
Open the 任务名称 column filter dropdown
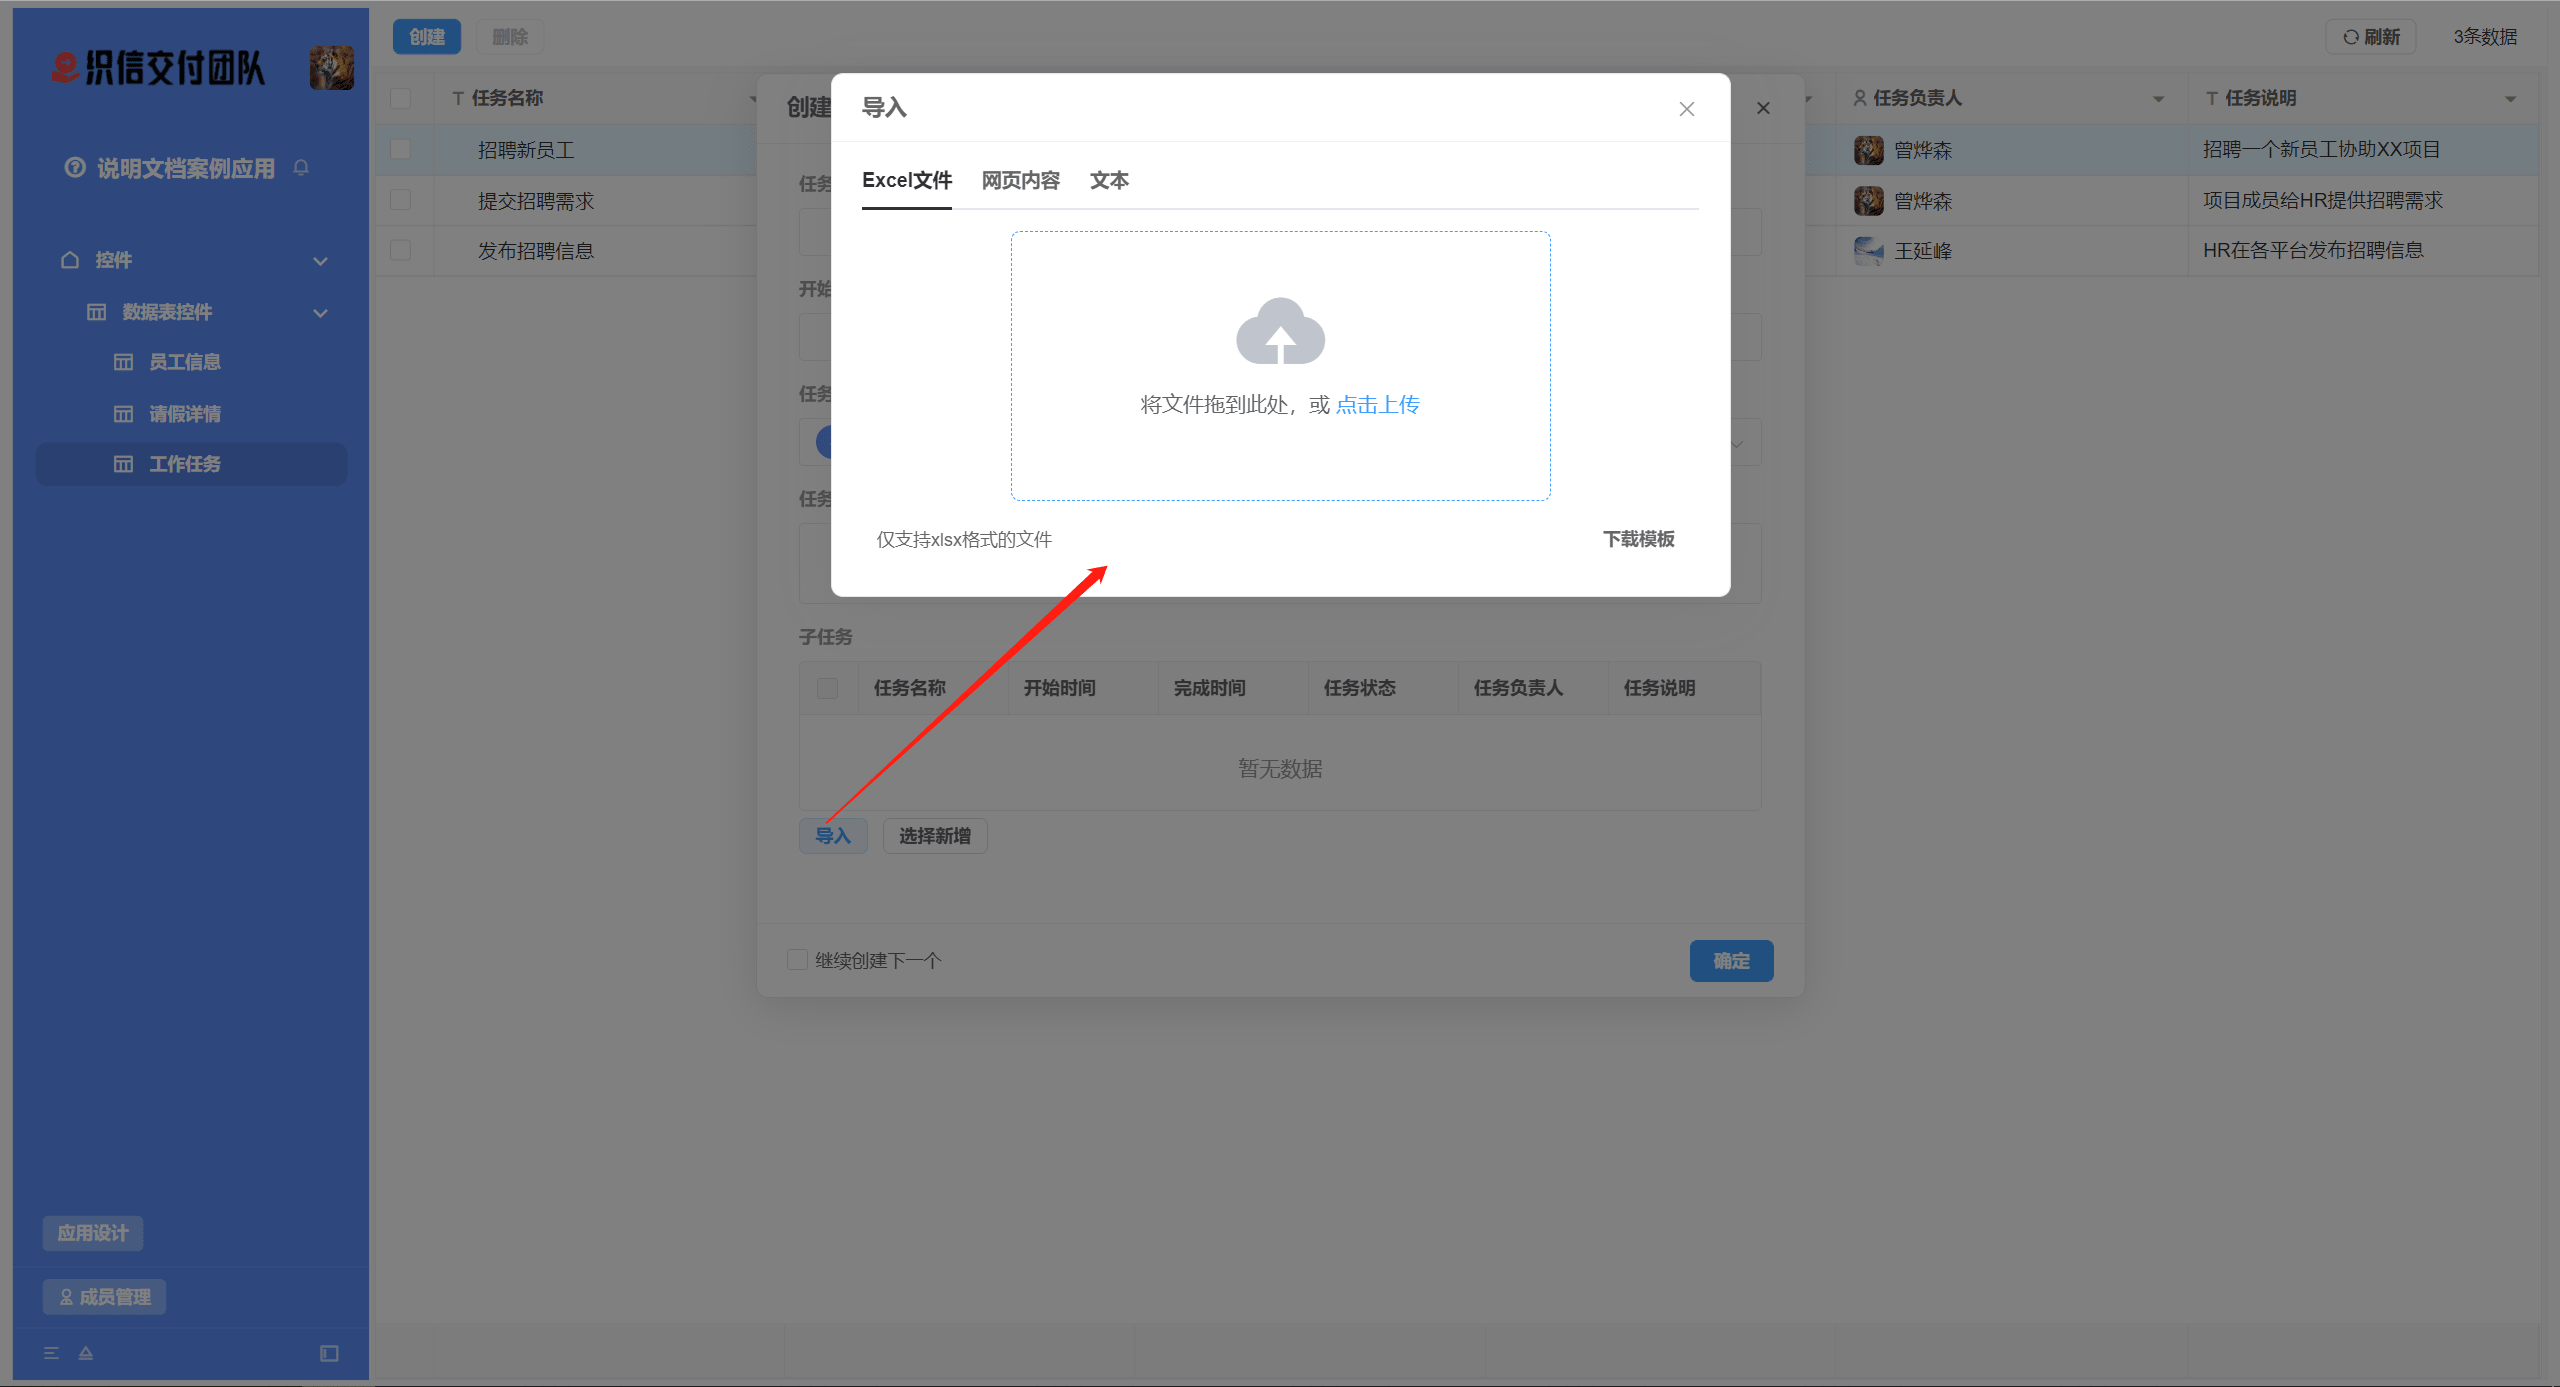point(752,99)
